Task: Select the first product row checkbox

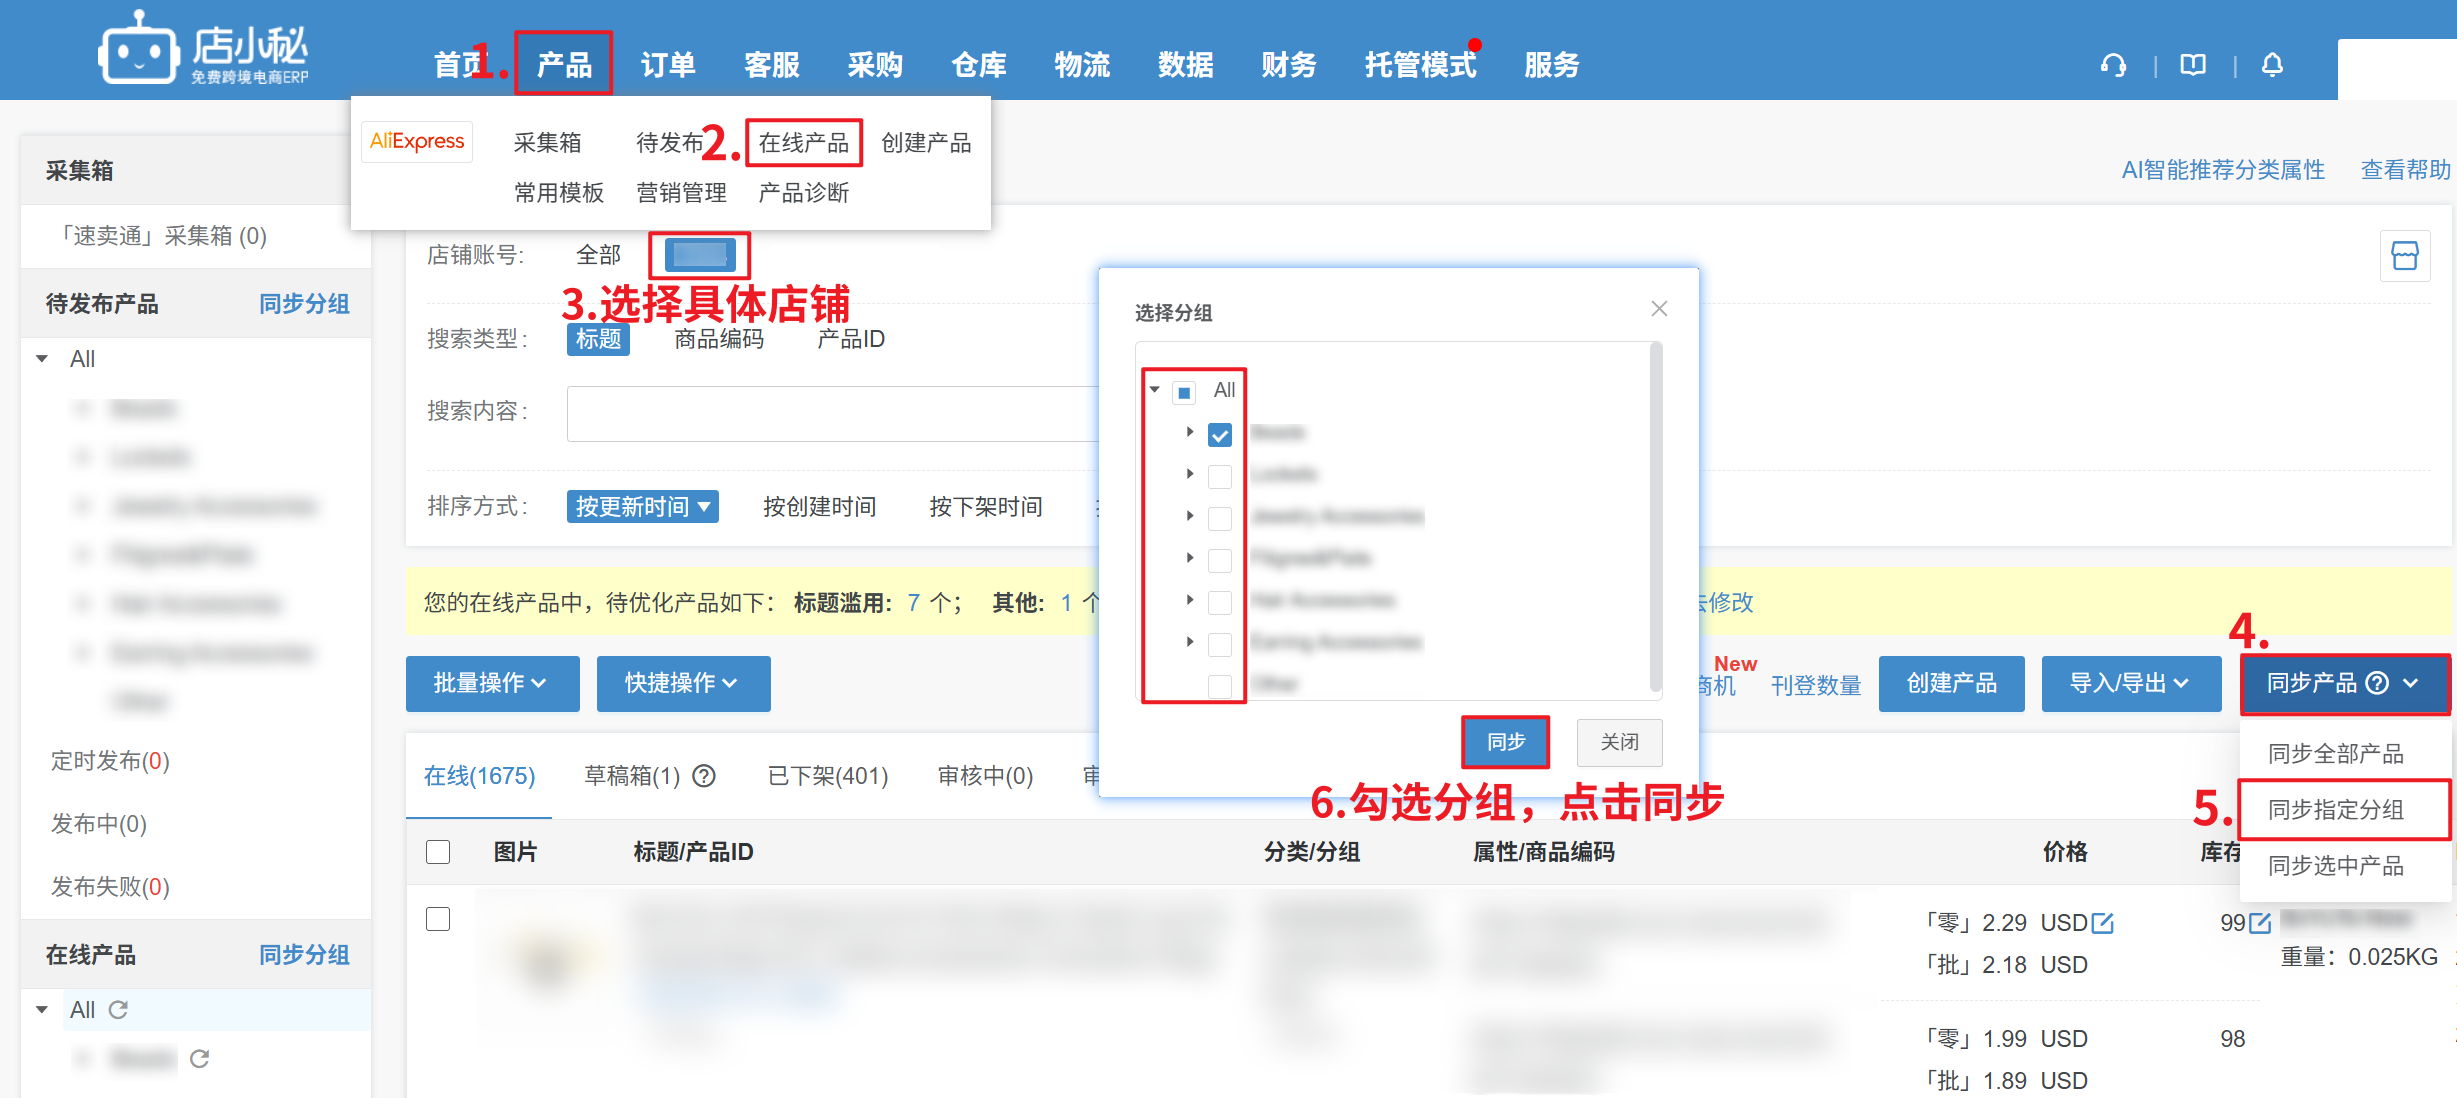Action: [x=438, y=919]
